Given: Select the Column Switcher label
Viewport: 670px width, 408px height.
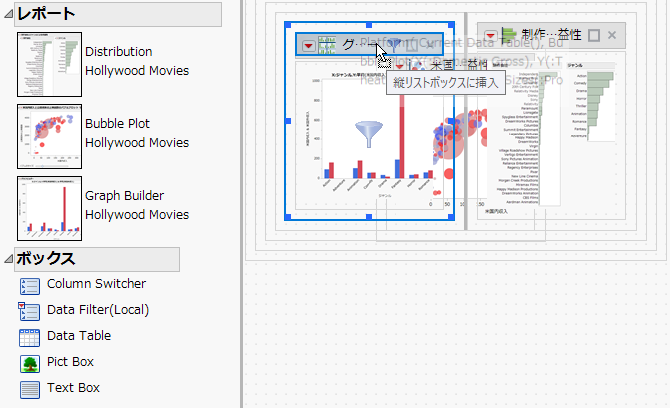Looking at the screenshot, I should tap(97, 284).
